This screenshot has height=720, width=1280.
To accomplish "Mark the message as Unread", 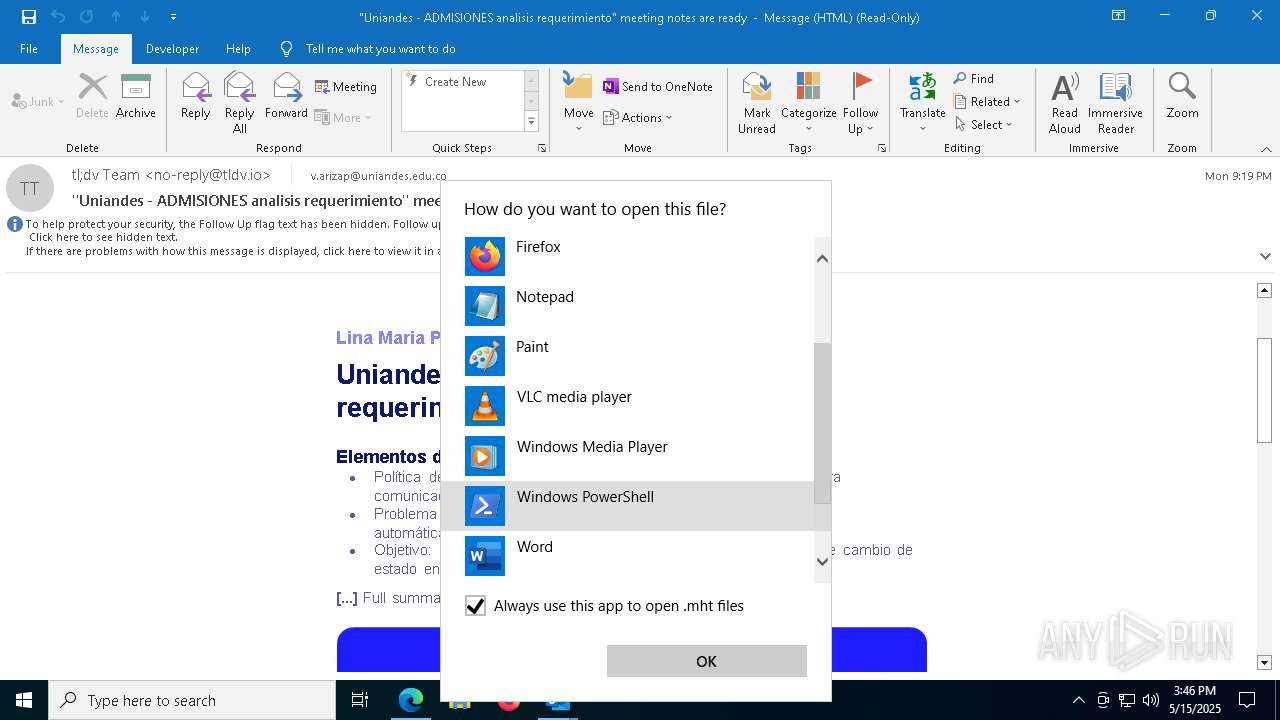I will tap(757, 103).
